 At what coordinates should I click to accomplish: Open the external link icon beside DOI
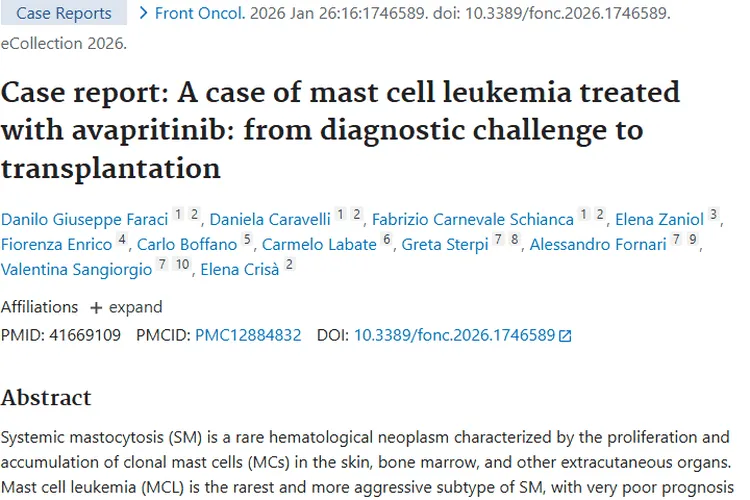pos(565,336)
